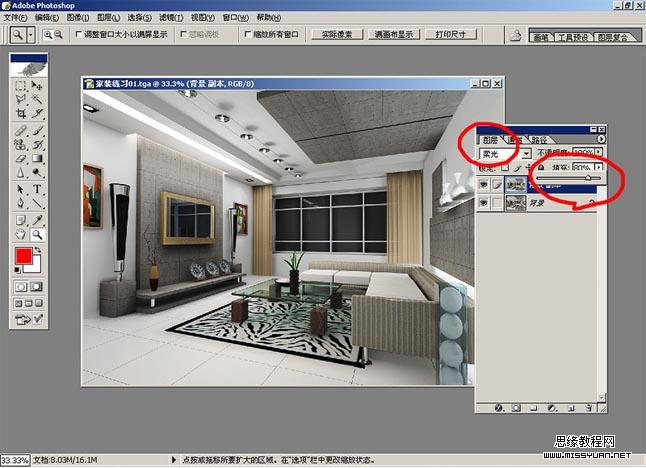
Task: Create a new layer set
Action: click(534, 408)
